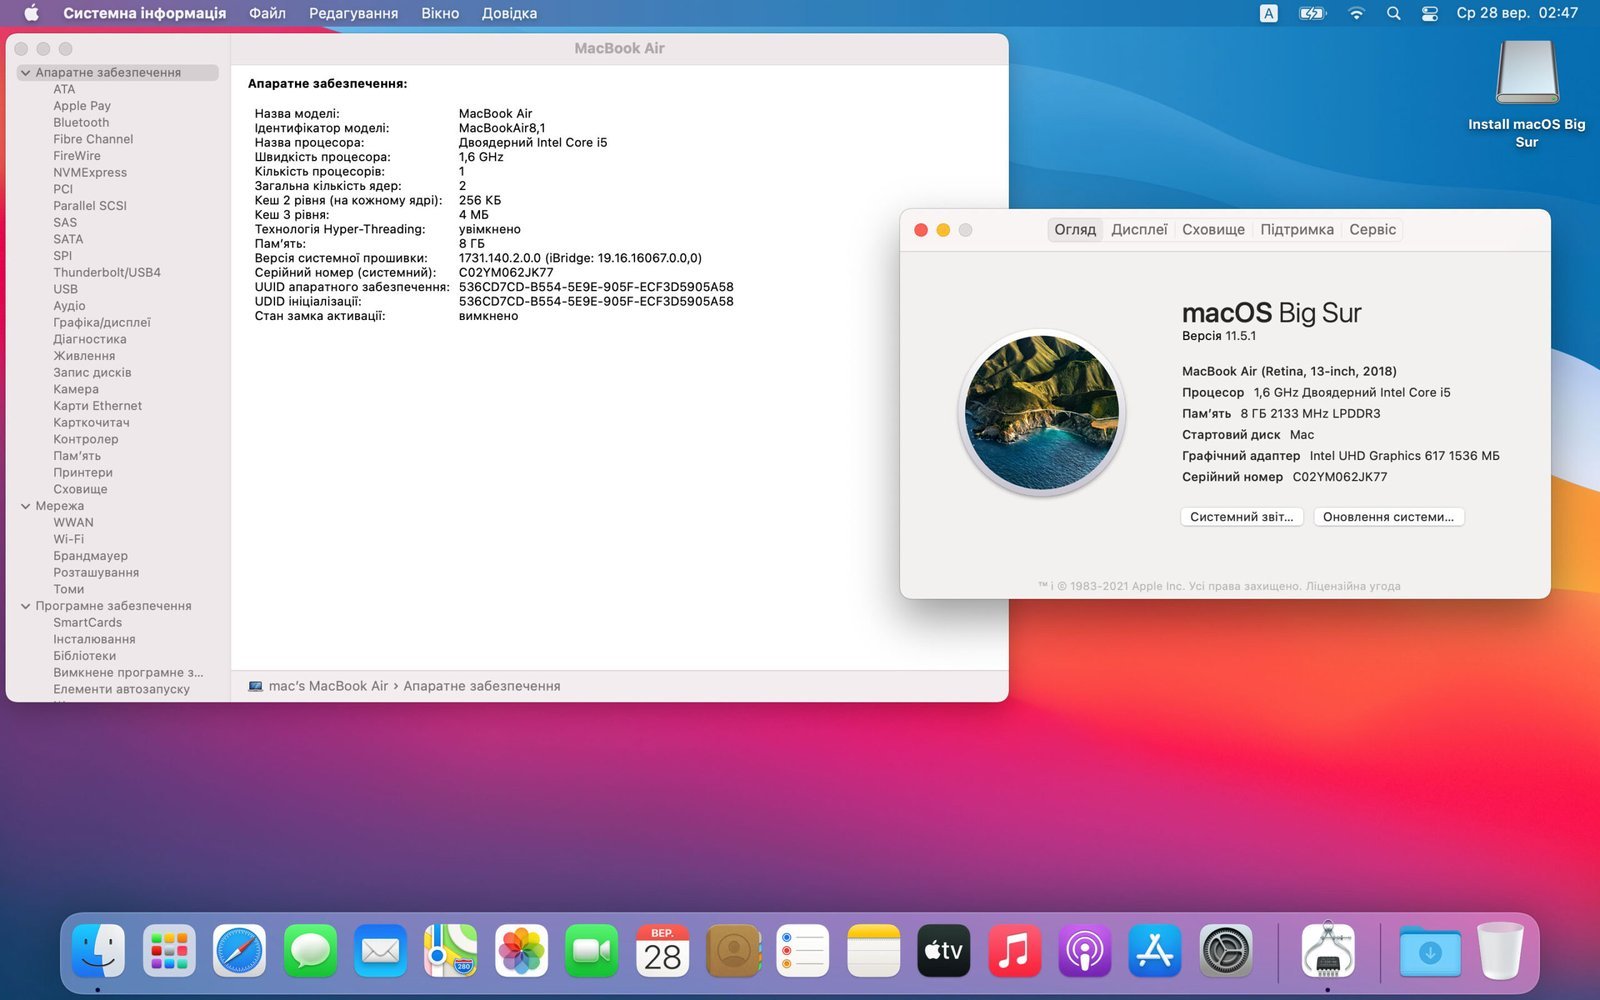The height and width of the screenshot is (1000, 1600).
Task: Open Music app in Dock
Action: click(1014, 950)
